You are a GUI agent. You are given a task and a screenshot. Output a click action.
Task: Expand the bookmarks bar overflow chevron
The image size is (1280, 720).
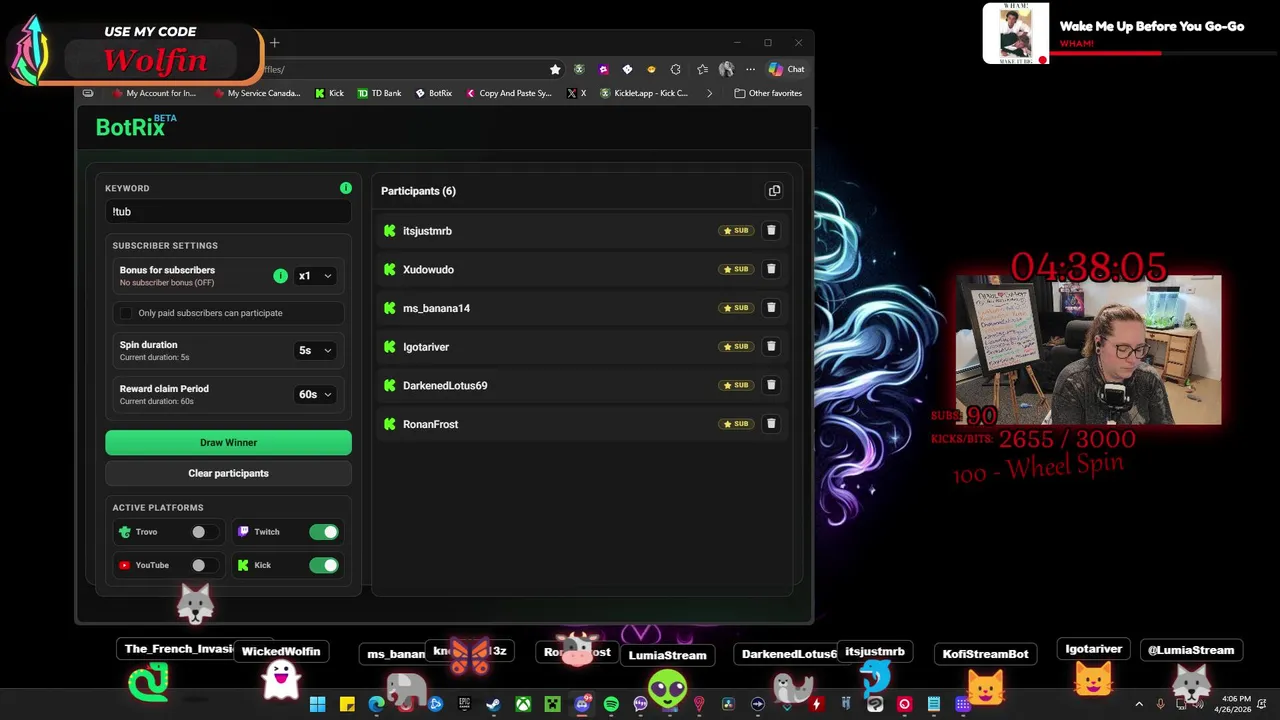click(x=709, y=93)
